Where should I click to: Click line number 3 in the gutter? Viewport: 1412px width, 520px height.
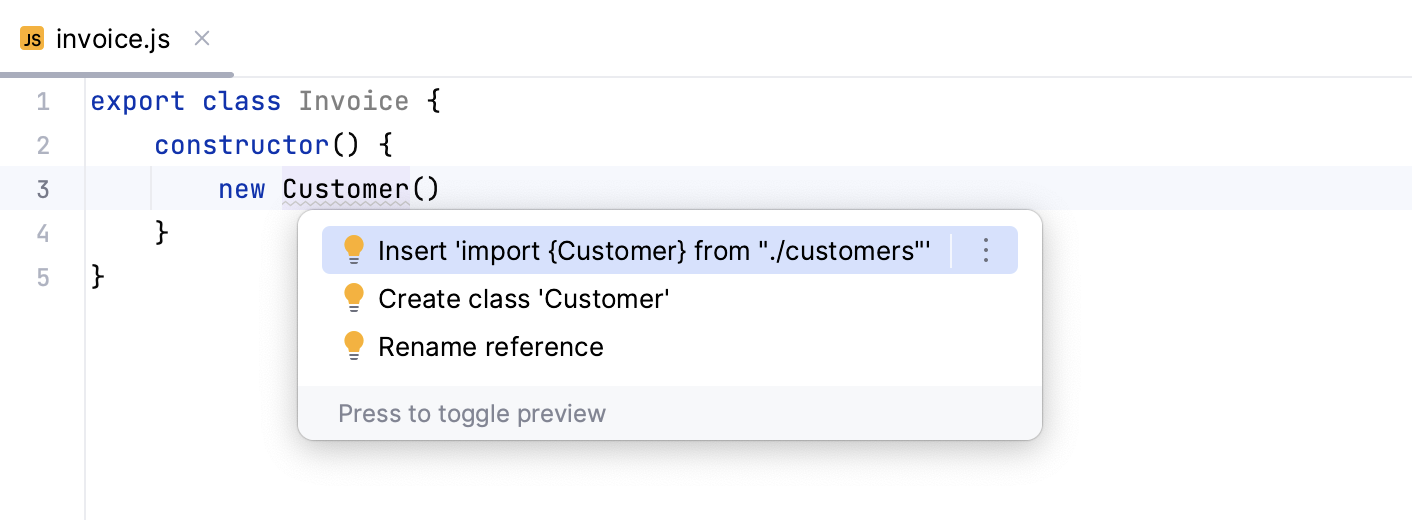[42, 189]
